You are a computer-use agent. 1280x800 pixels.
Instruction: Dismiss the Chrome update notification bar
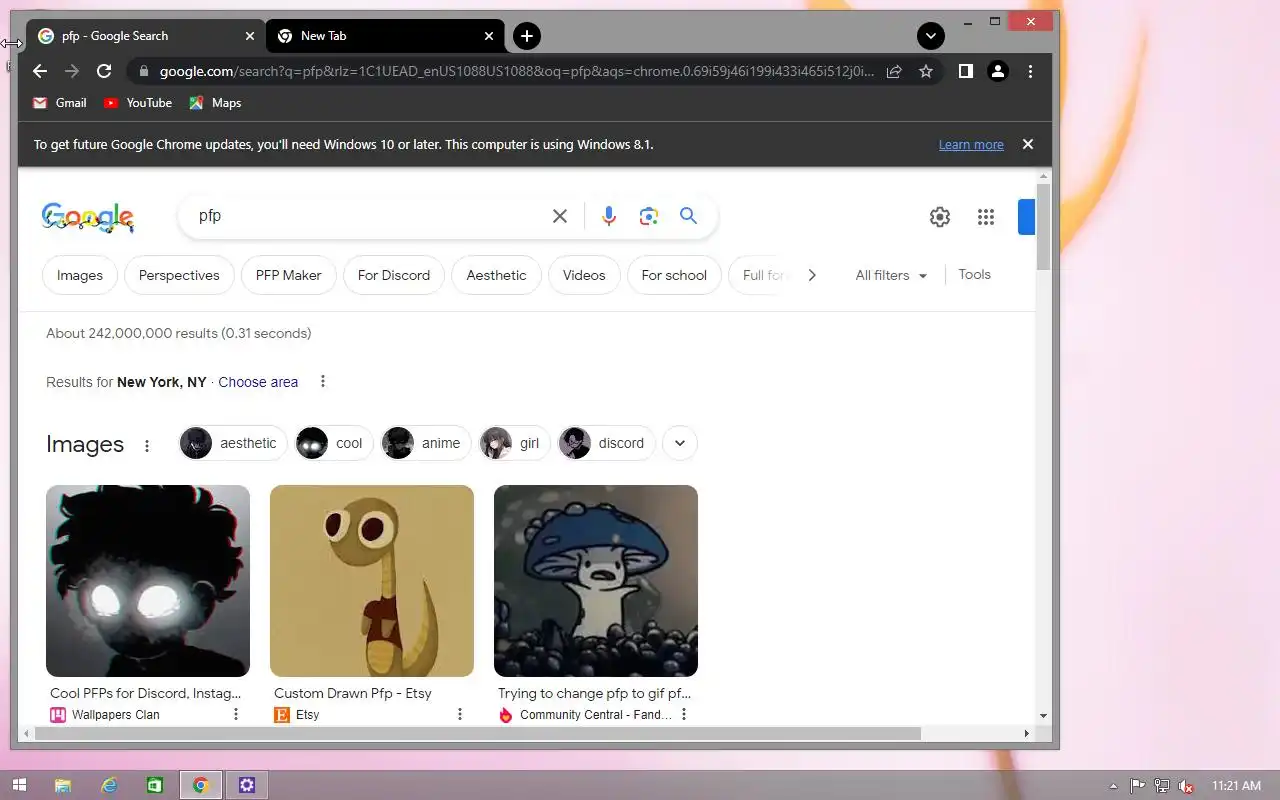(x=1027, y=144)
